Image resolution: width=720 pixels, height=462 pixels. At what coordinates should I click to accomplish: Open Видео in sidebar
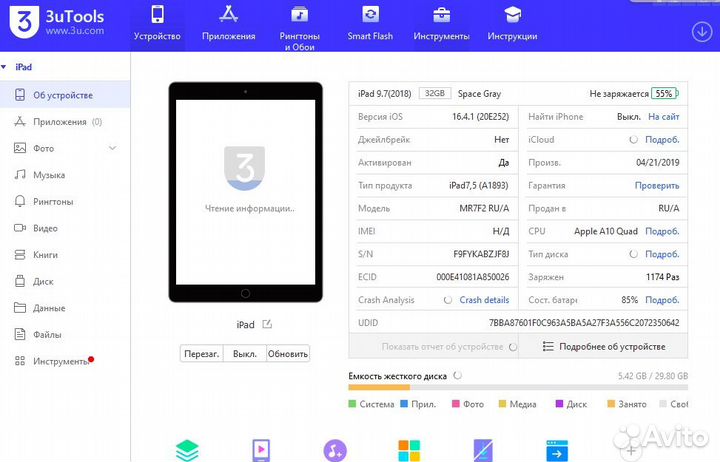pos(65,228)
